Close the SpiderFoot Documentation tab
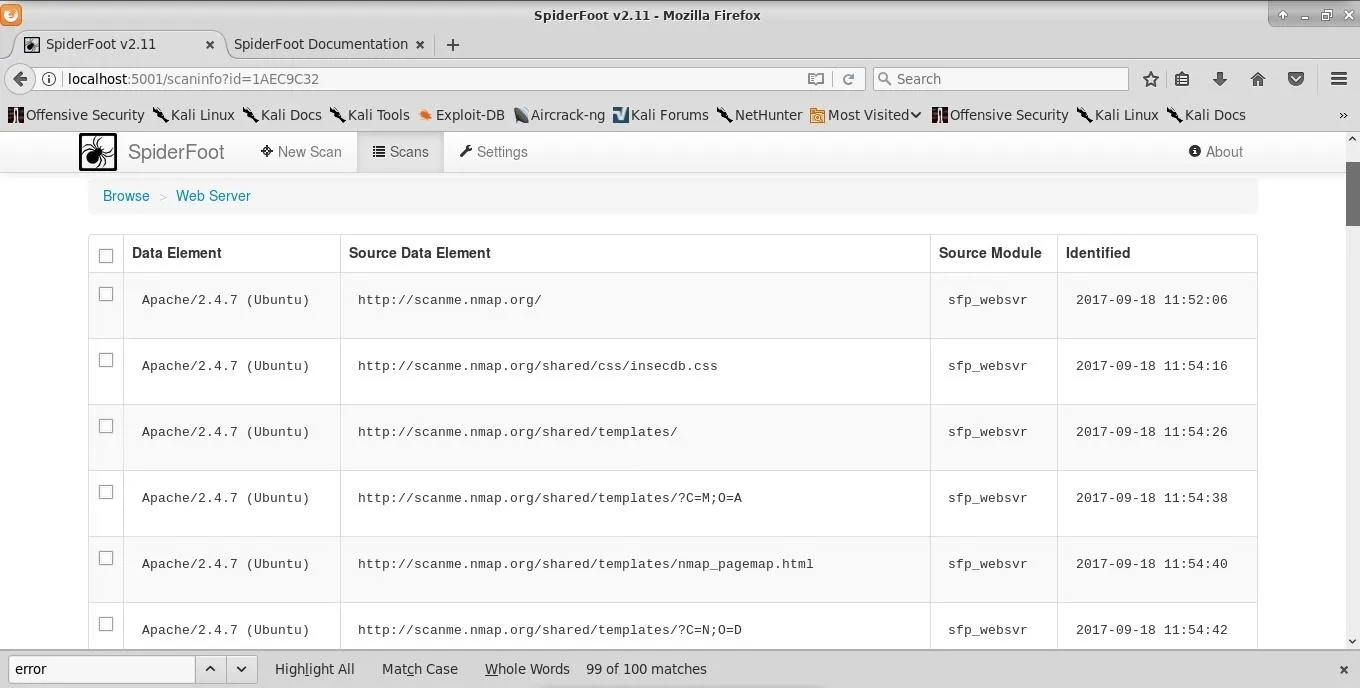1360x688 pixels. [x=420, y=45]
